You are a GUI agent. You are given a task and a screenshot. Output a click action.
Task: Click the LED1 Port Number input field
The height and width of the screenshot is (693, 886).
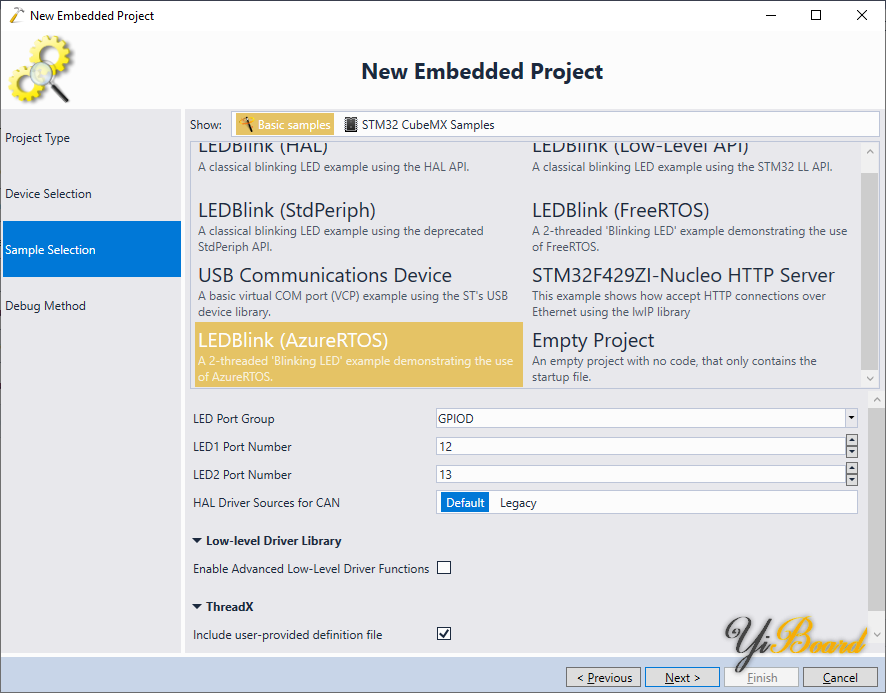pos(641,447)
